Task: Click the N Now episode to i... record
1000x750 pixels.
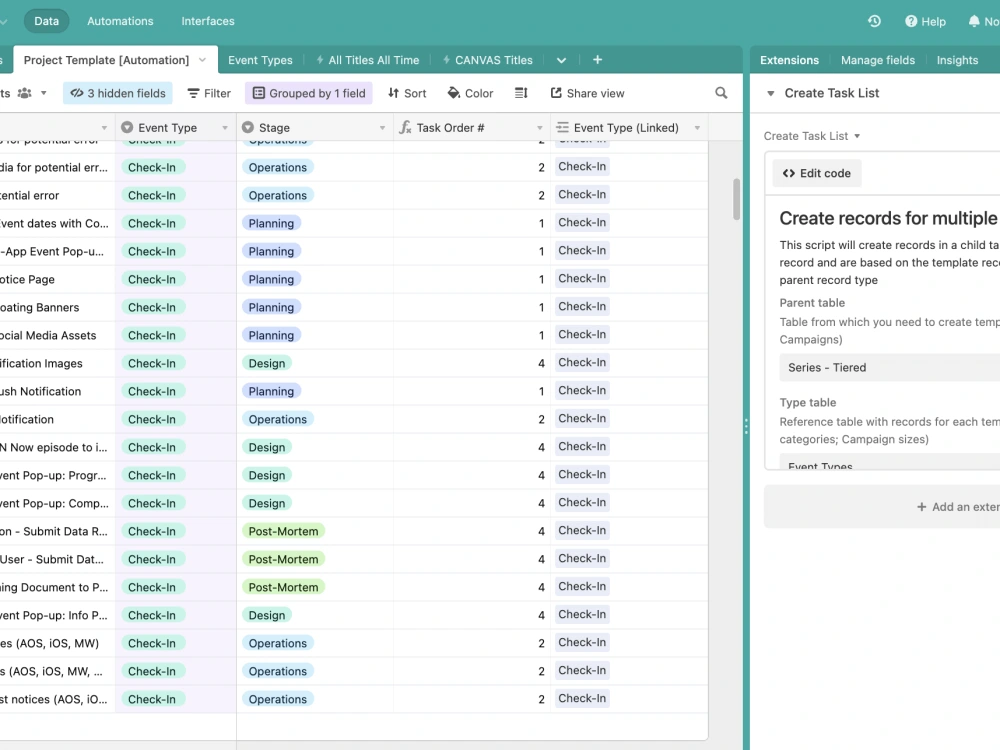Action: (x=54, y=448)
